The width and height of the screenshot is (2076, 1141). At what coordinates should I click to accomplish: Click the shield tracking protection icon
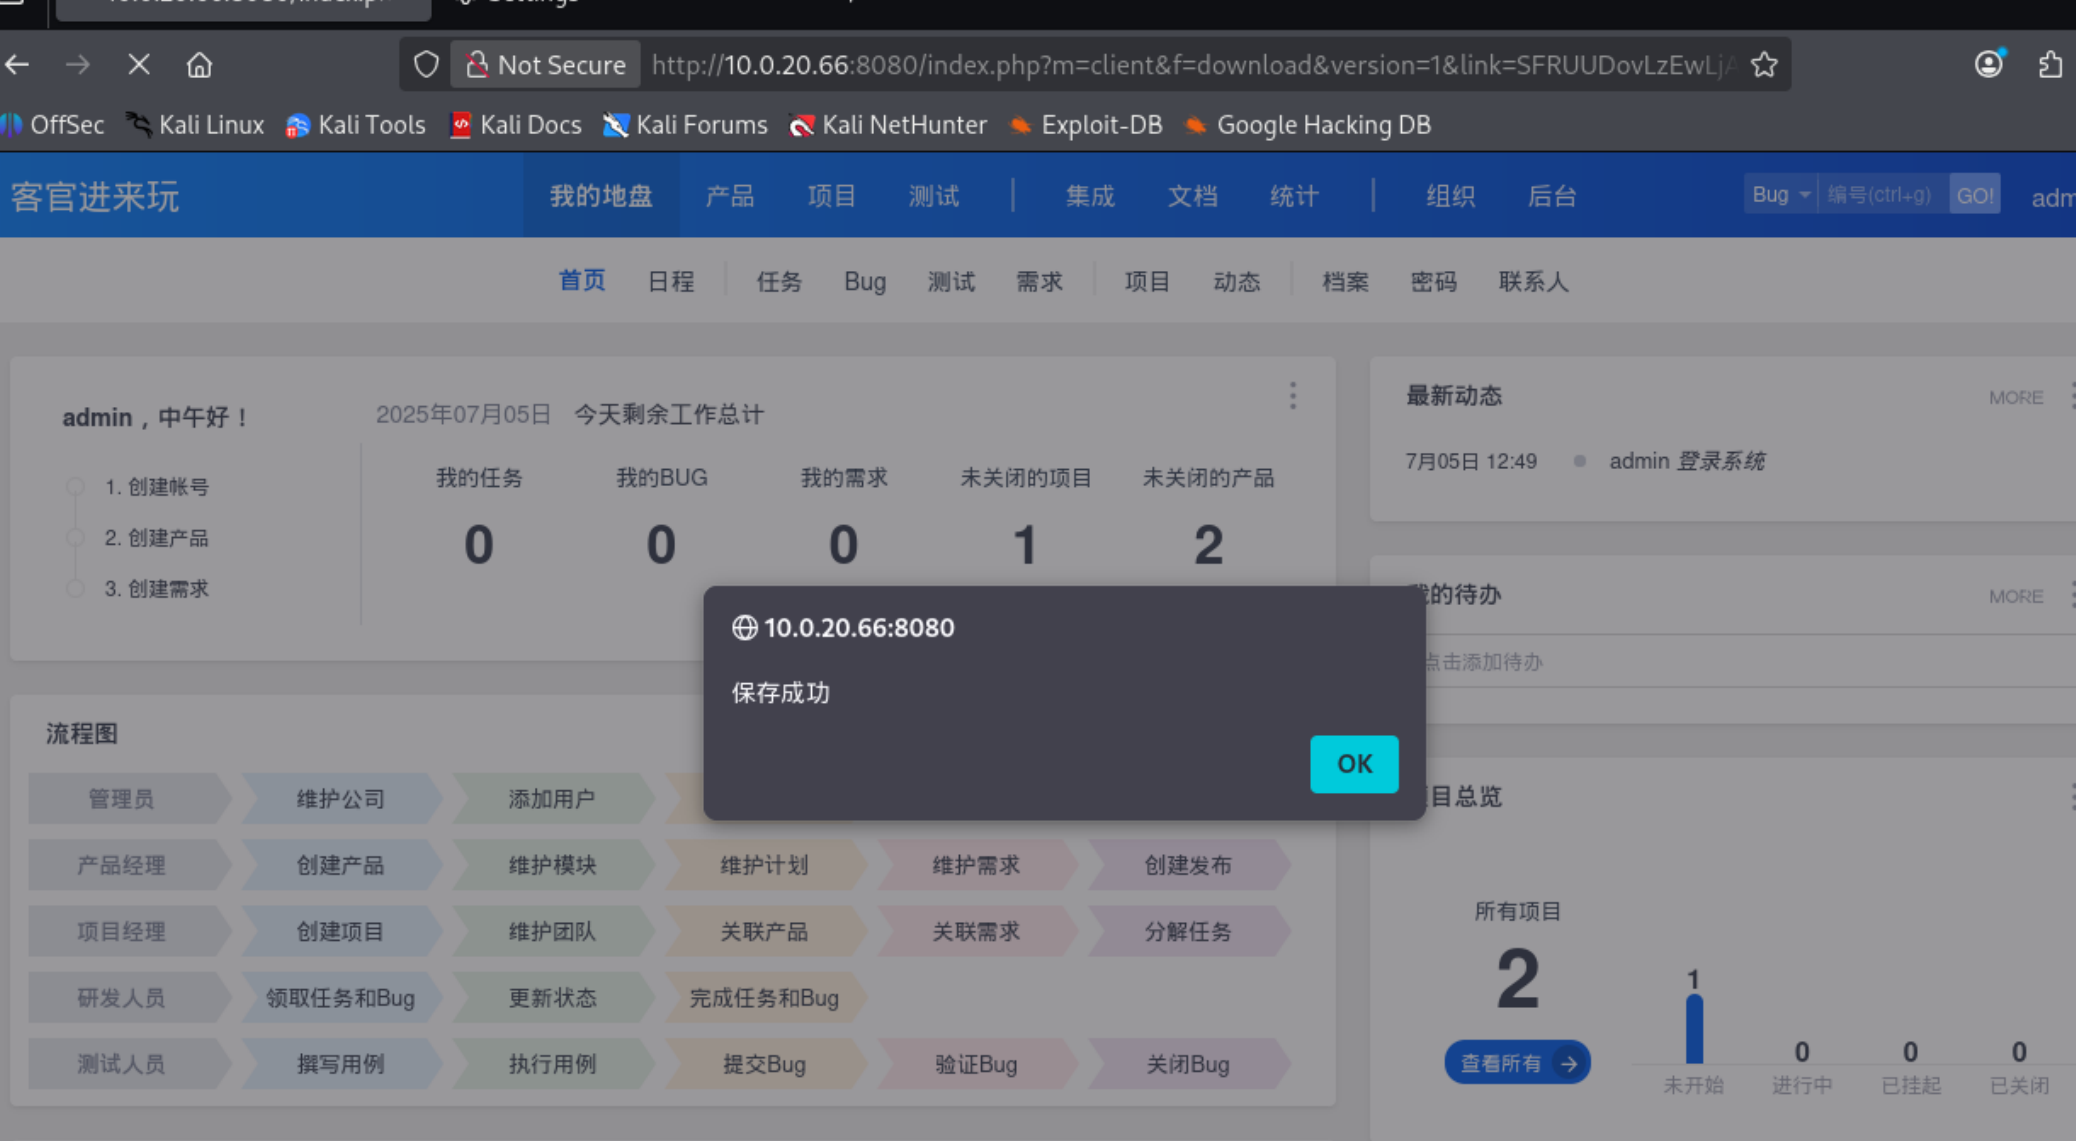(426, 65)
